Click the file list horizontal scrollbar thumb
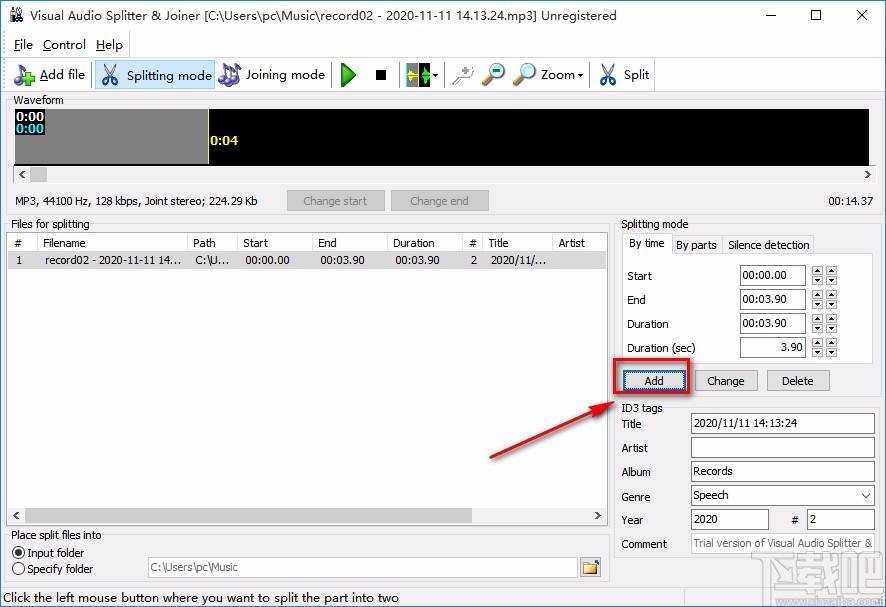 pyautogui.click(x=248, y=515)
